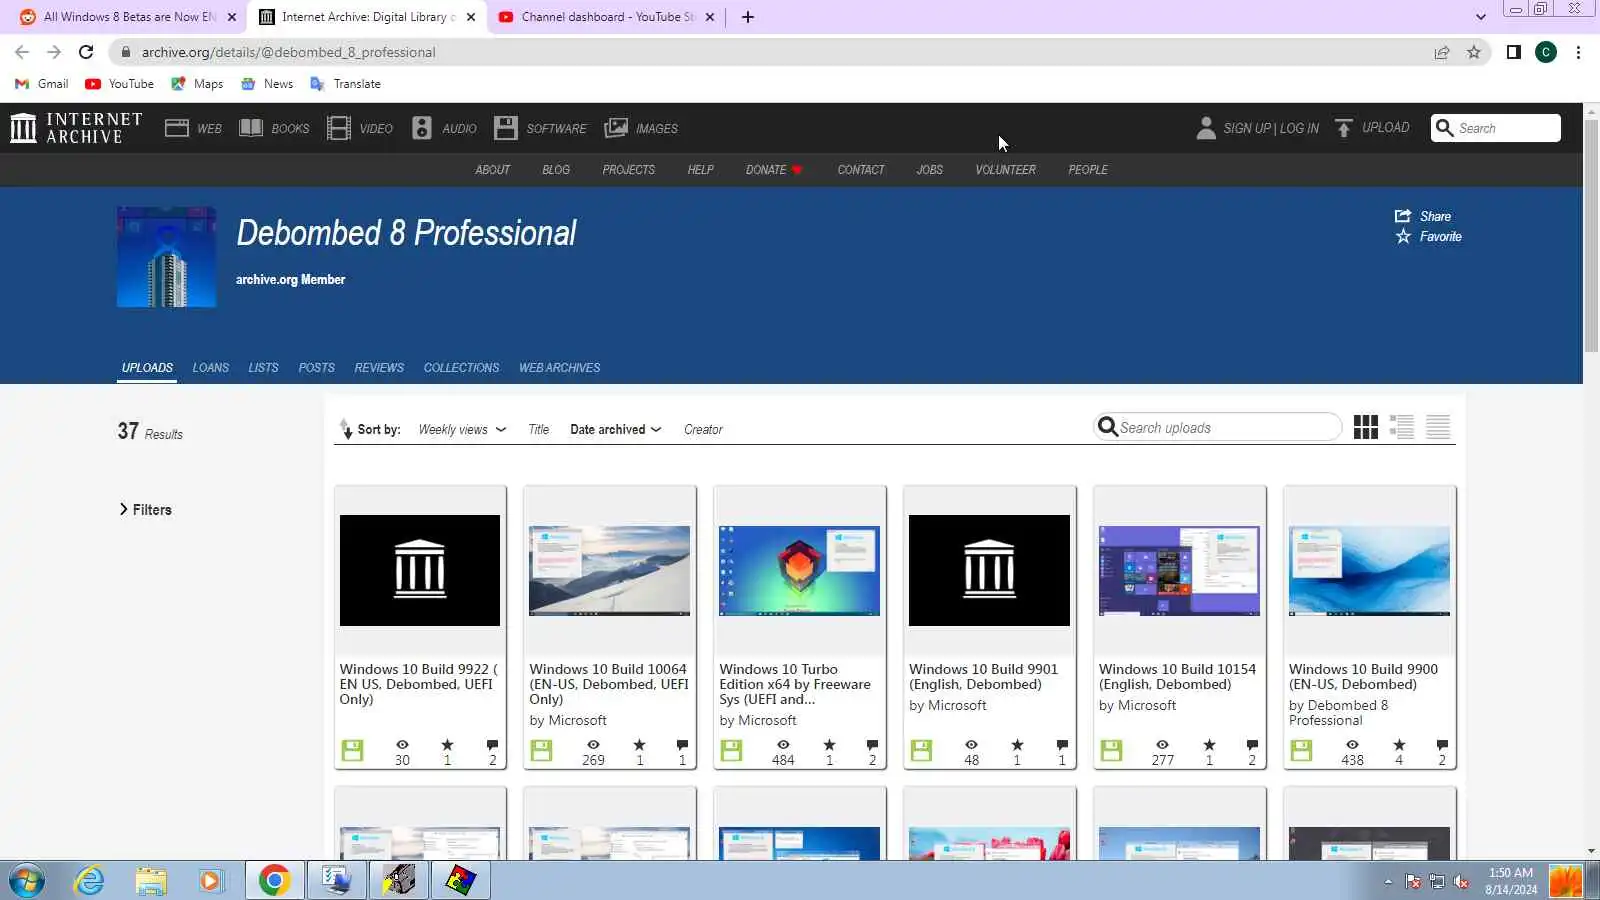Show hidden system tray icons
Screen dimensions: 1600x900
pos(1388,882)
